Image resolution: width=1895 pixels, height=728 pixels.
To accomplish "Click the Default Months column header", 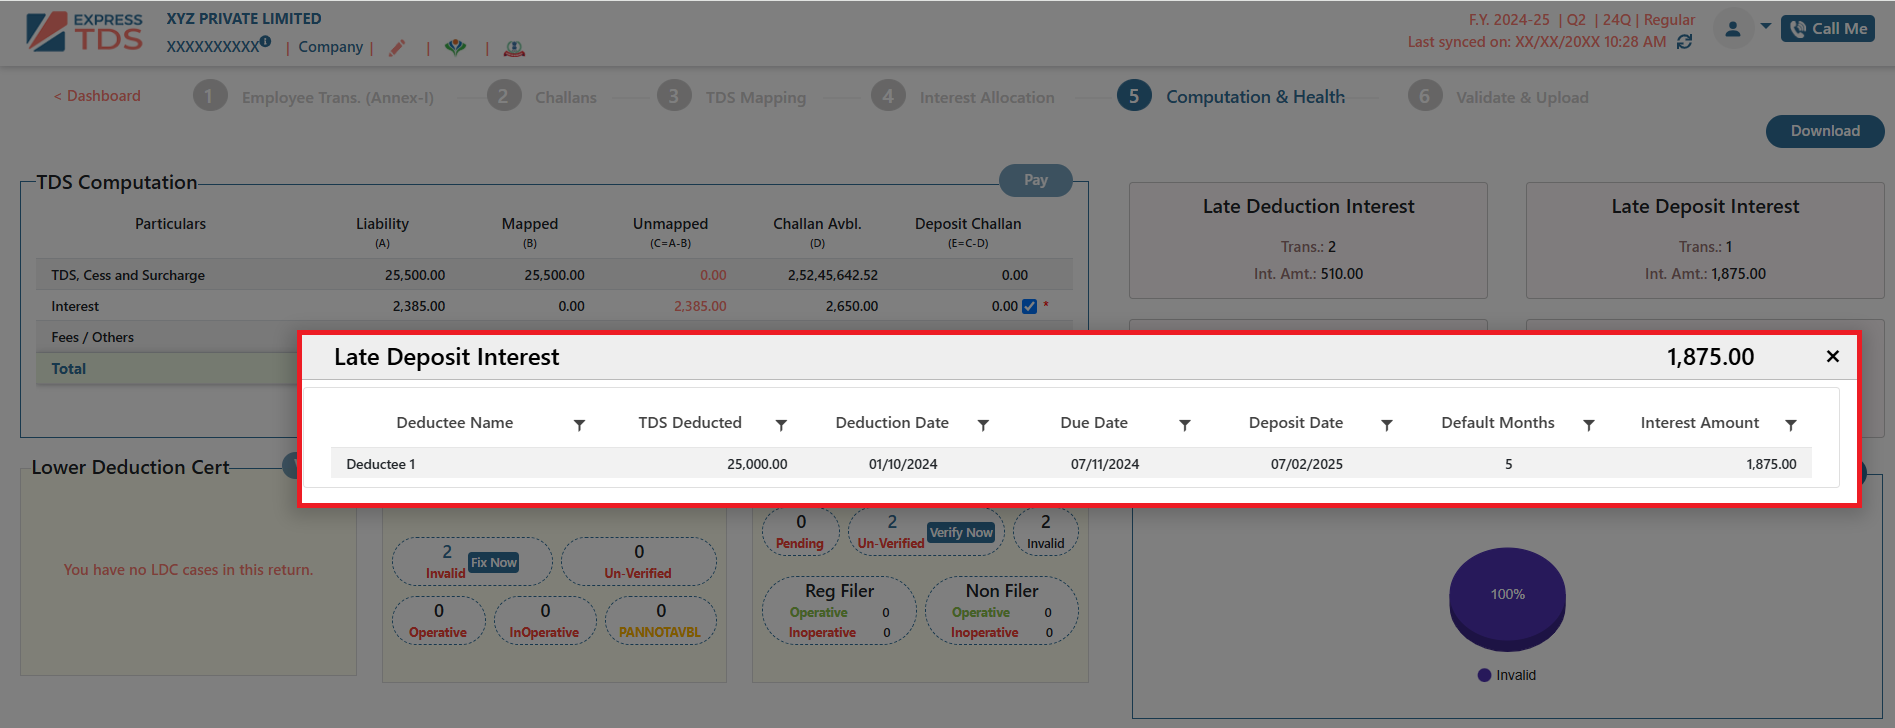I will tap(1498, 423).
